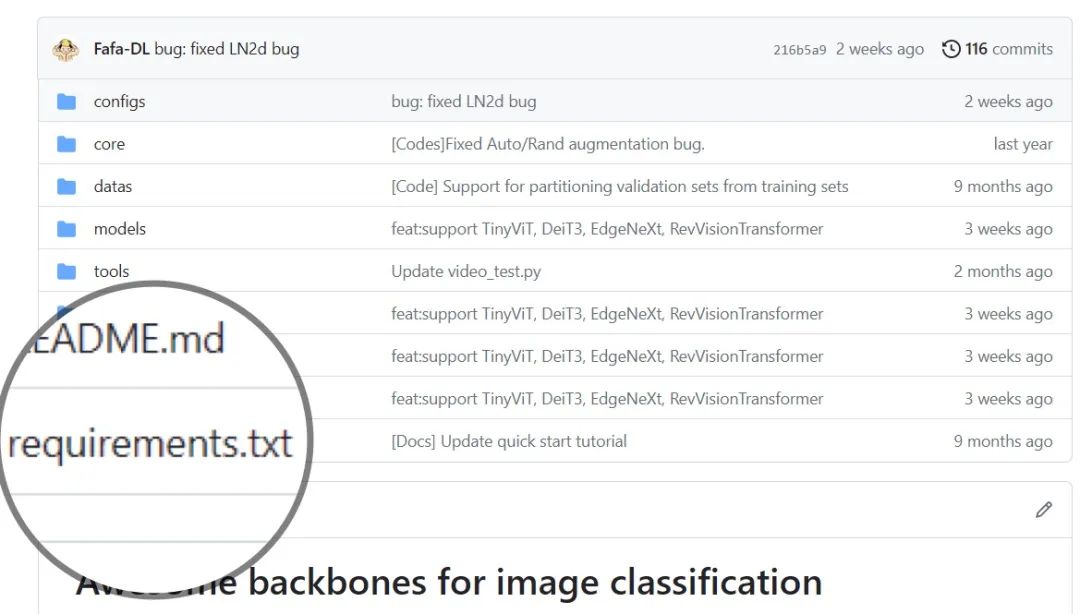Open the configs directory name

point(119,102)
